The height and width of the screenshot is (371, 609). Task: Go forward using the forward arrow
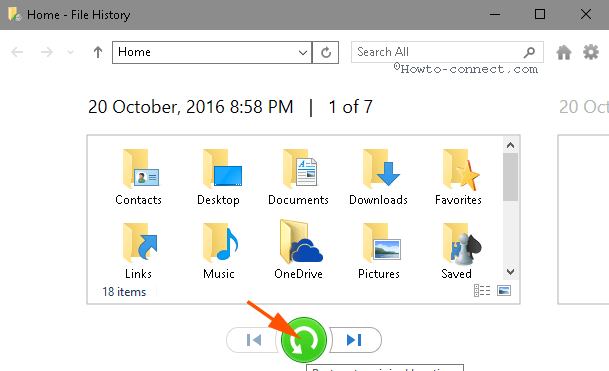tap(47, 52)
